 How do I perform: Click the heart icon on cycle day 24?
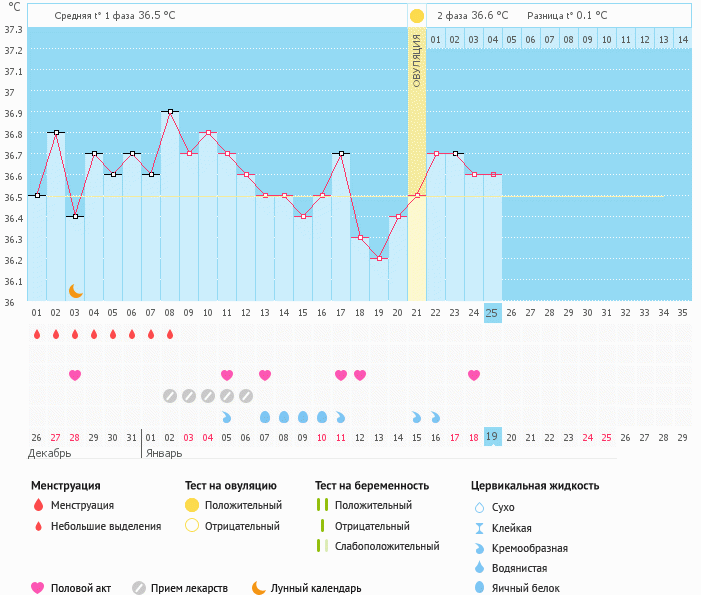coord(473,375)
